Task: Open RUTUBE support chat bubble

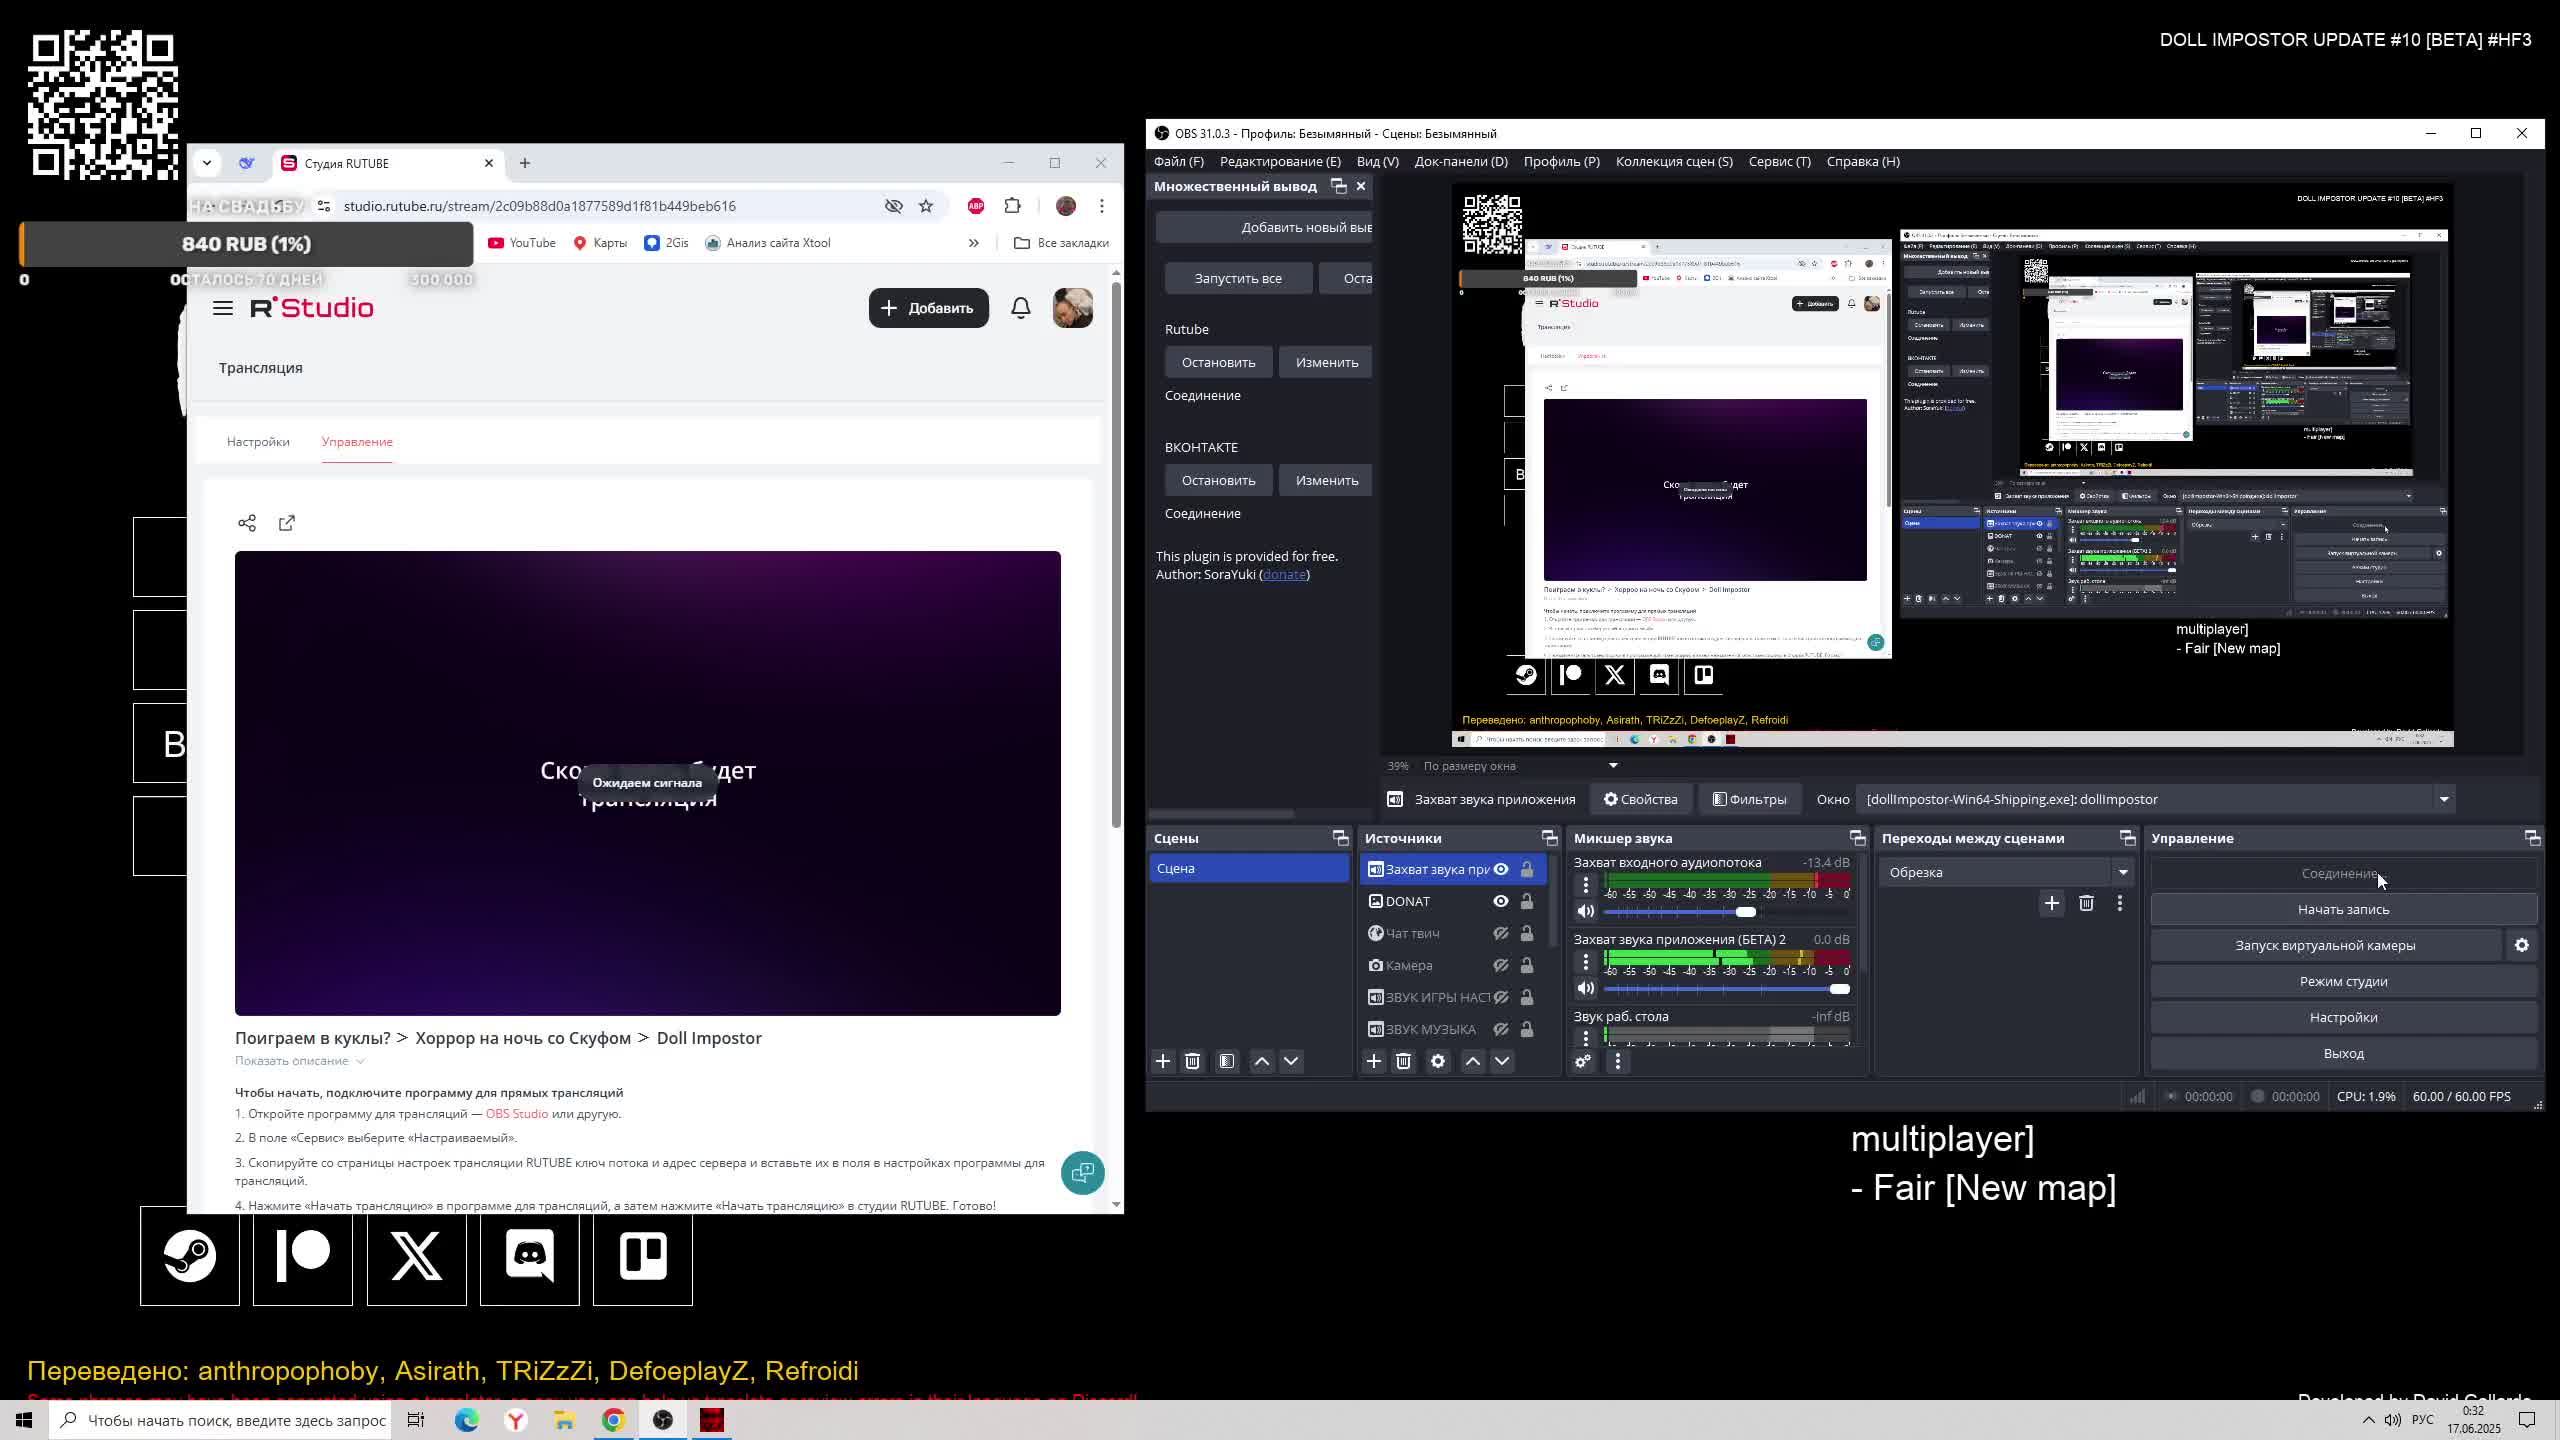Action: (1083, 1172)
